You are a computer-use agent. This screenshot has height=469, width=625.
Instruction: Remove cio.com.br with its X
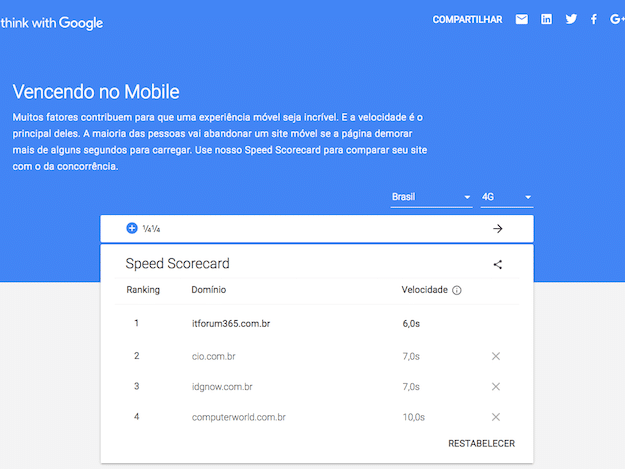496,356
